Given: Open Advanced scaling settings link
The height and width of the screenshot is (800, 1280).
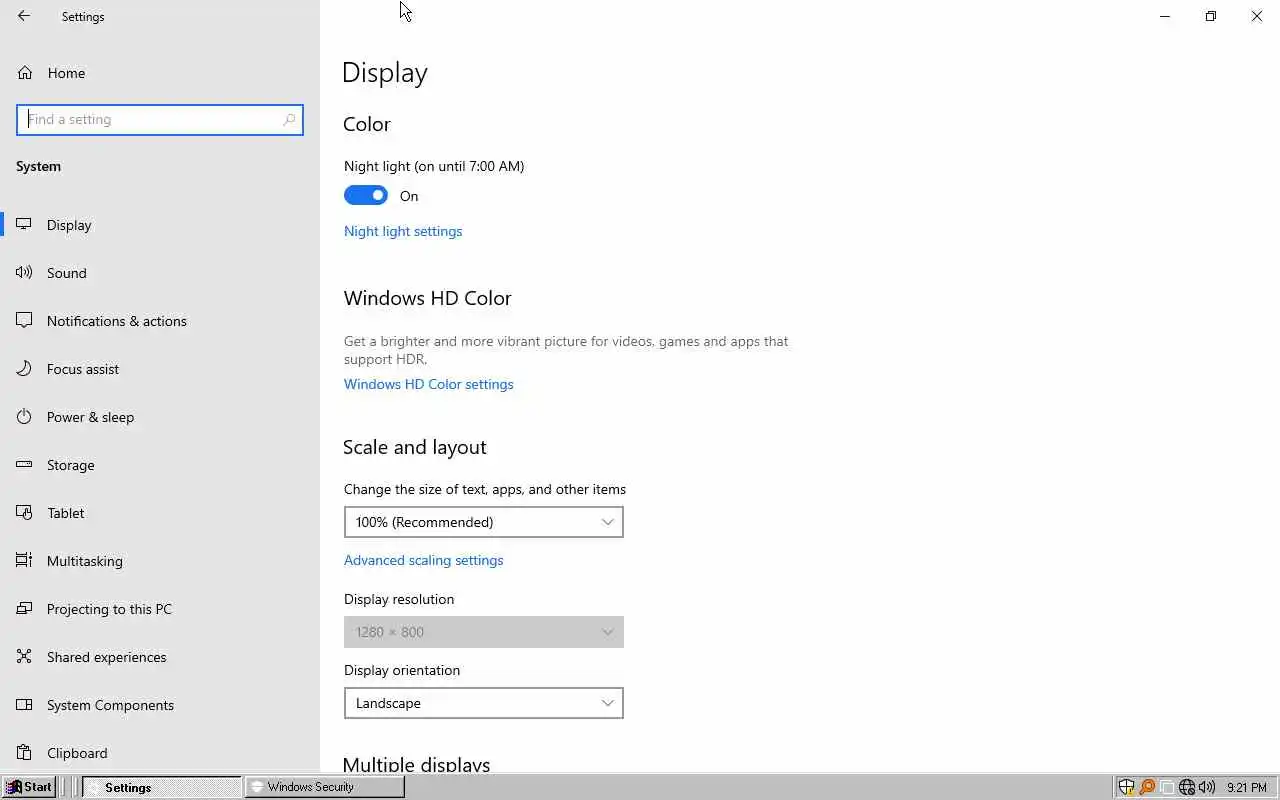Looking at the screenshot, I should click(424, 560).
